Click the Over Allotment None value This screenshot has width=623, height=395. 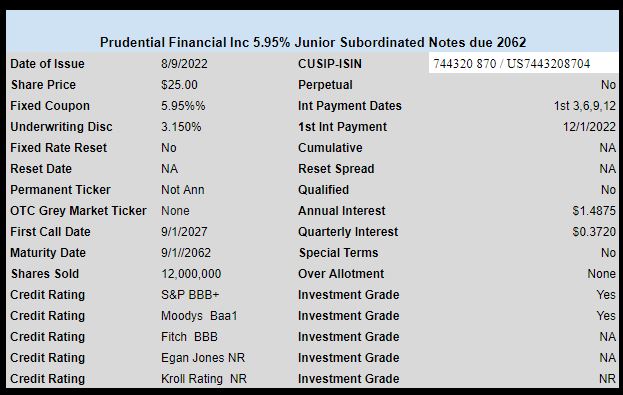click(602, 274)
